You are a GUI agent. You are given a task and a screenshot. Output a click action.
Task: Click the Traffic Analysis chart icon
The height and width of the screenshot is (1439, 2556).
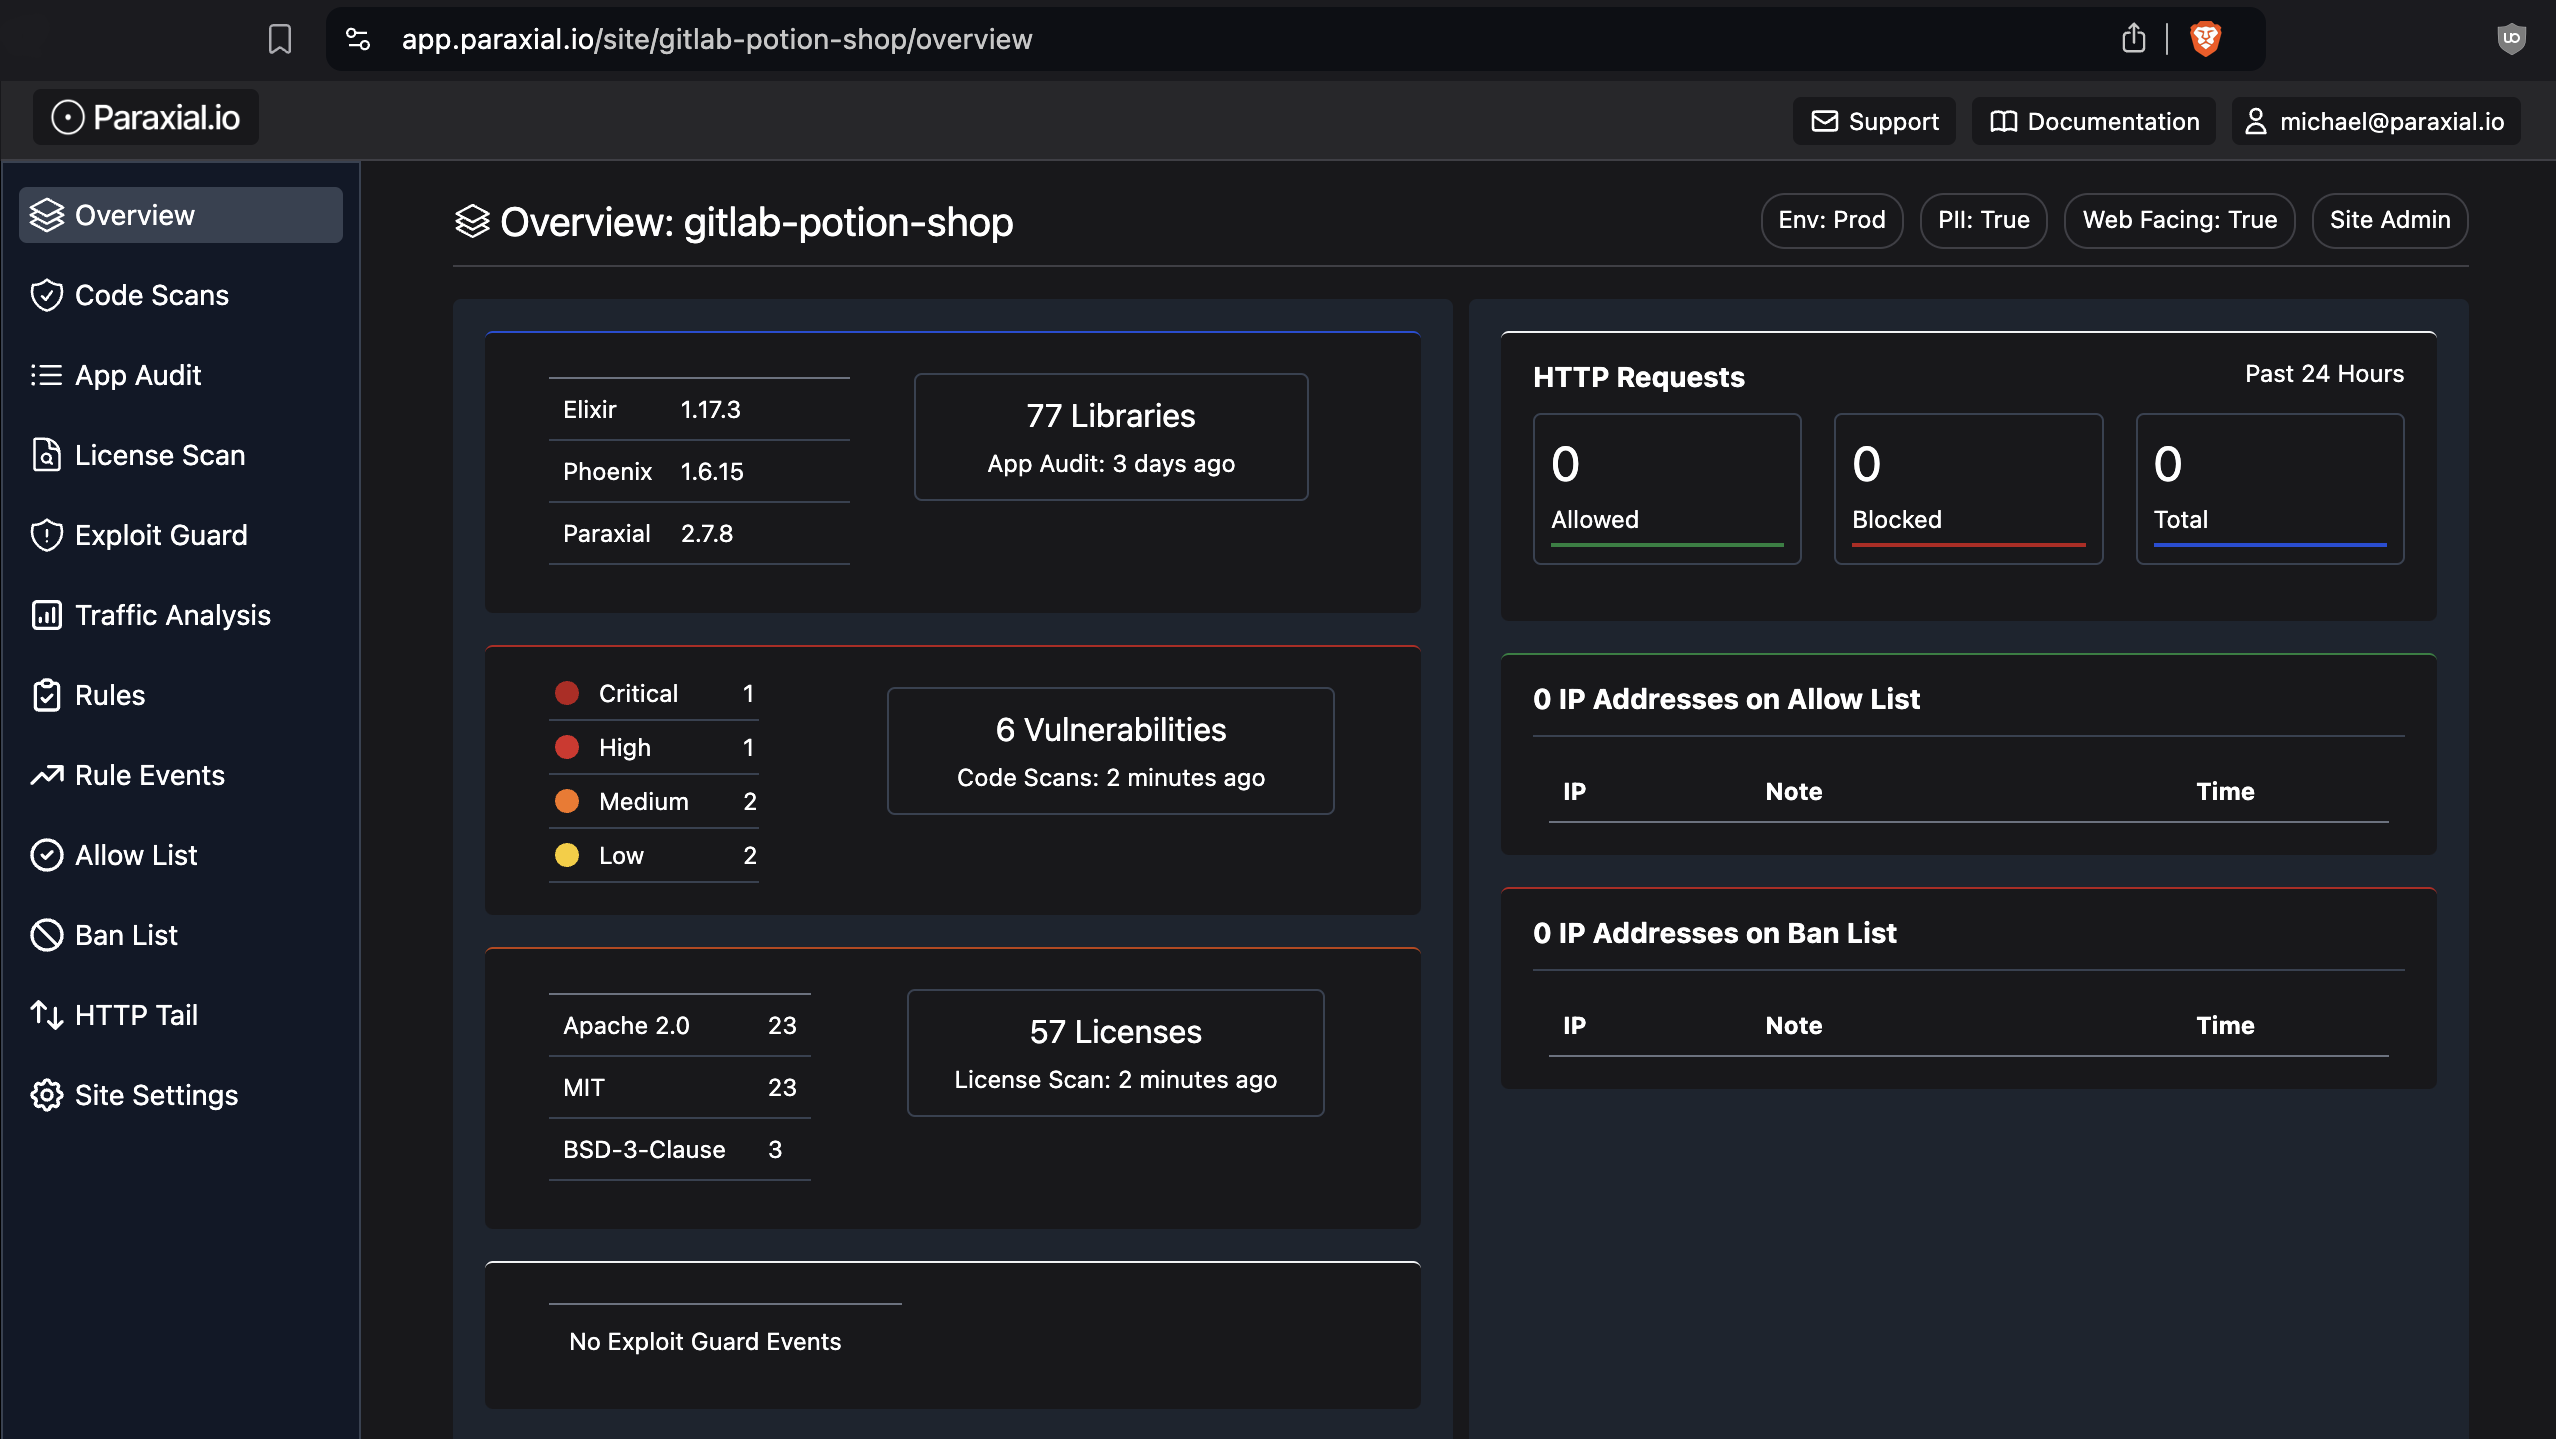tap(47, 615)
